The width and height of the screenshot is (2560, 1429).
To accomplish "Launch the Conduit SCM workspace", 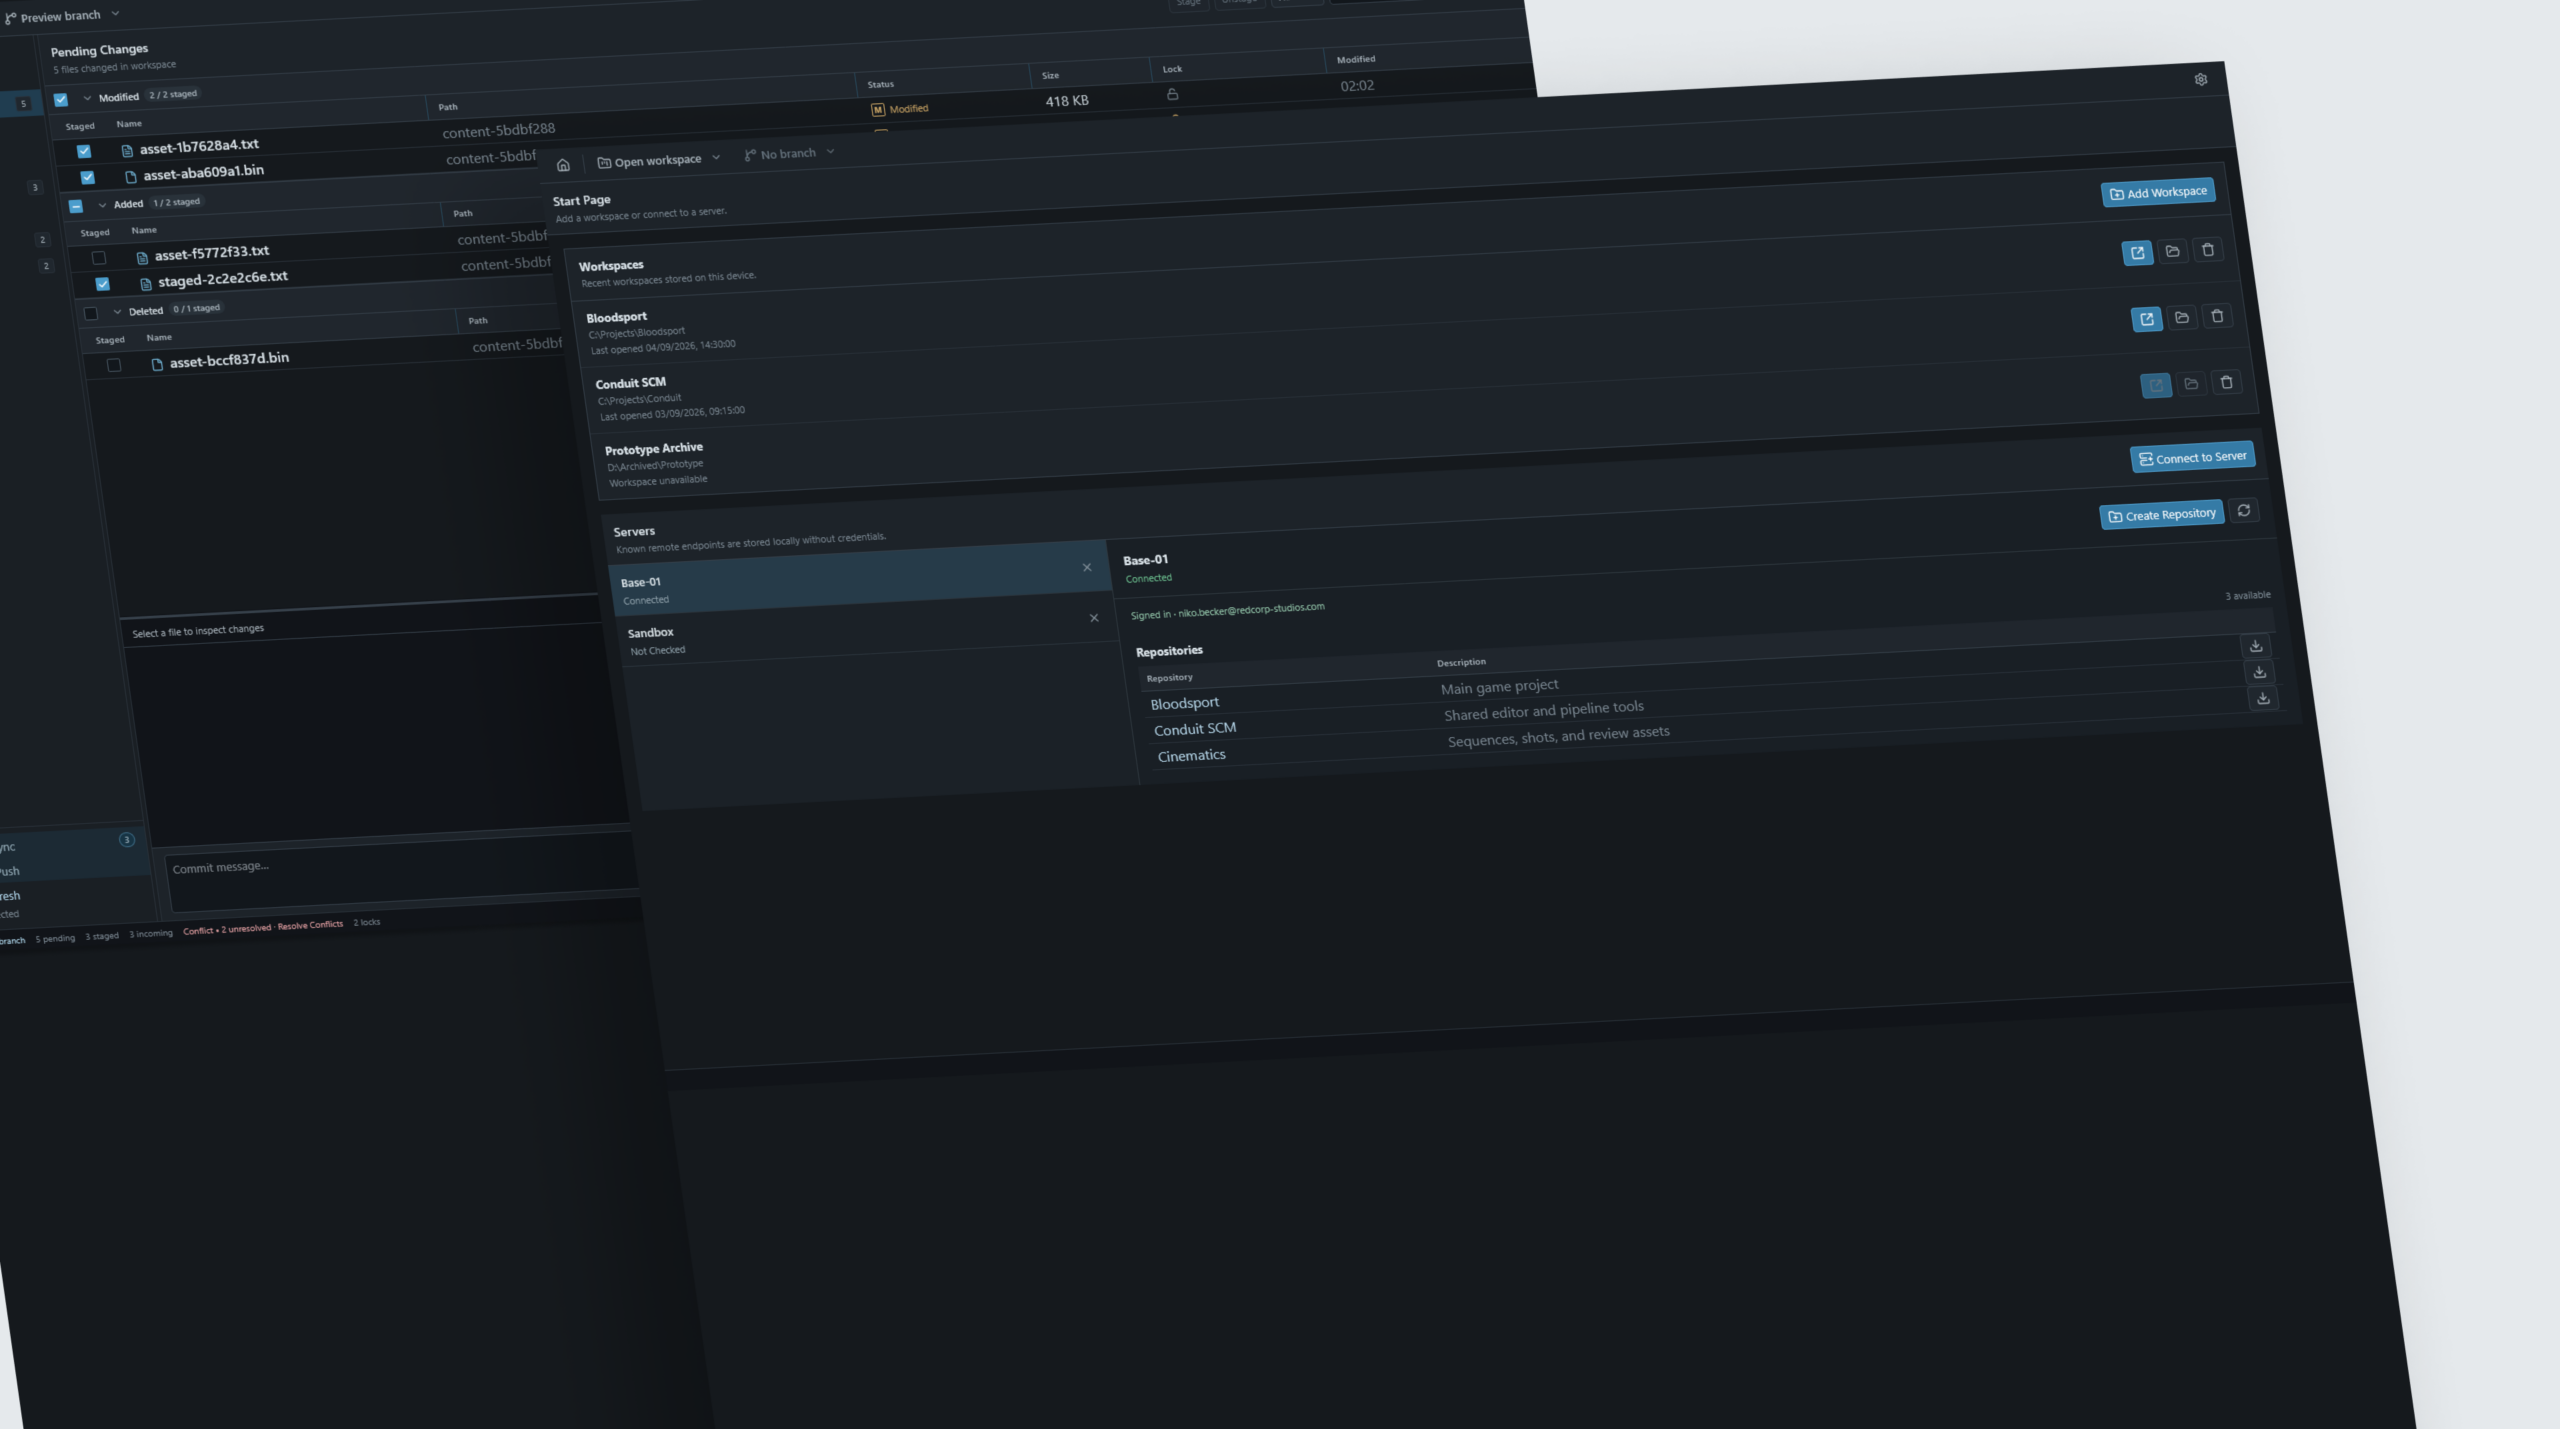I will [2147, 319].
